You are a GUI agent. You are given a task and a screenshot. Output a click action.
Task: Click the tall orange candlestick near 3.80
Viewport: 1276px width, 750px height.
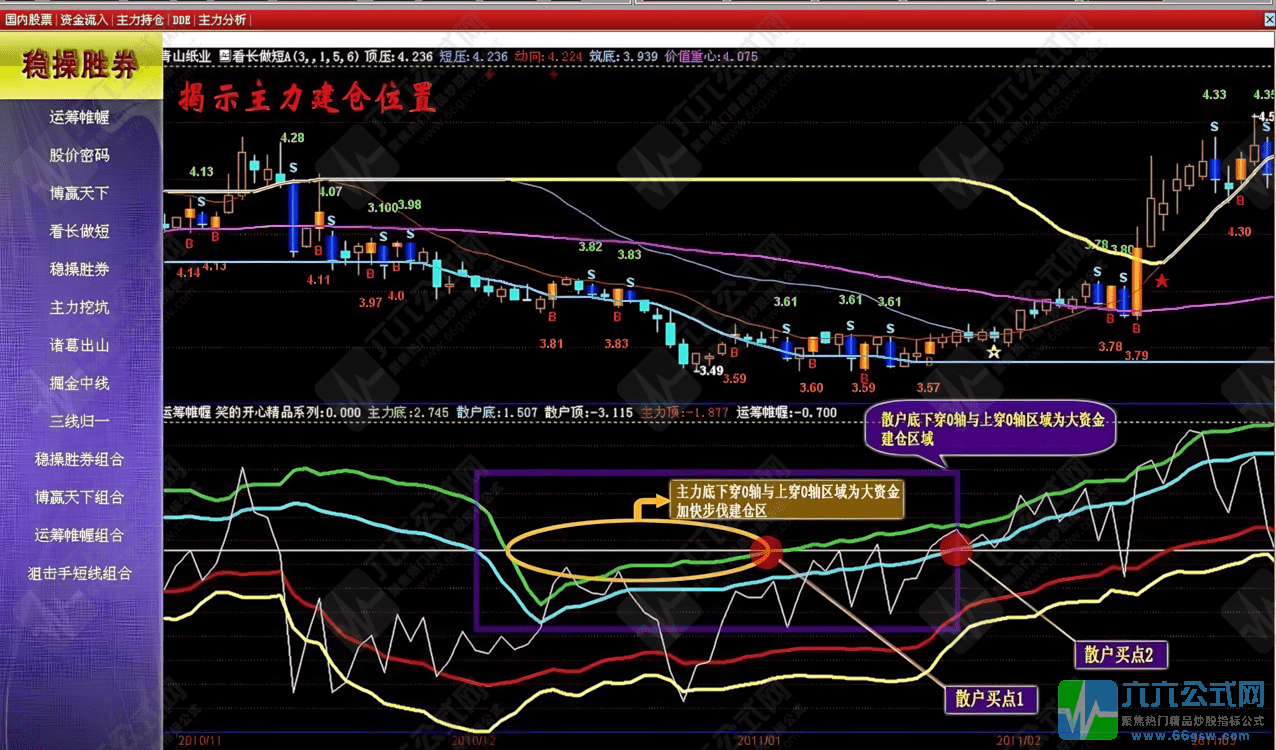tap(1137, 286)
